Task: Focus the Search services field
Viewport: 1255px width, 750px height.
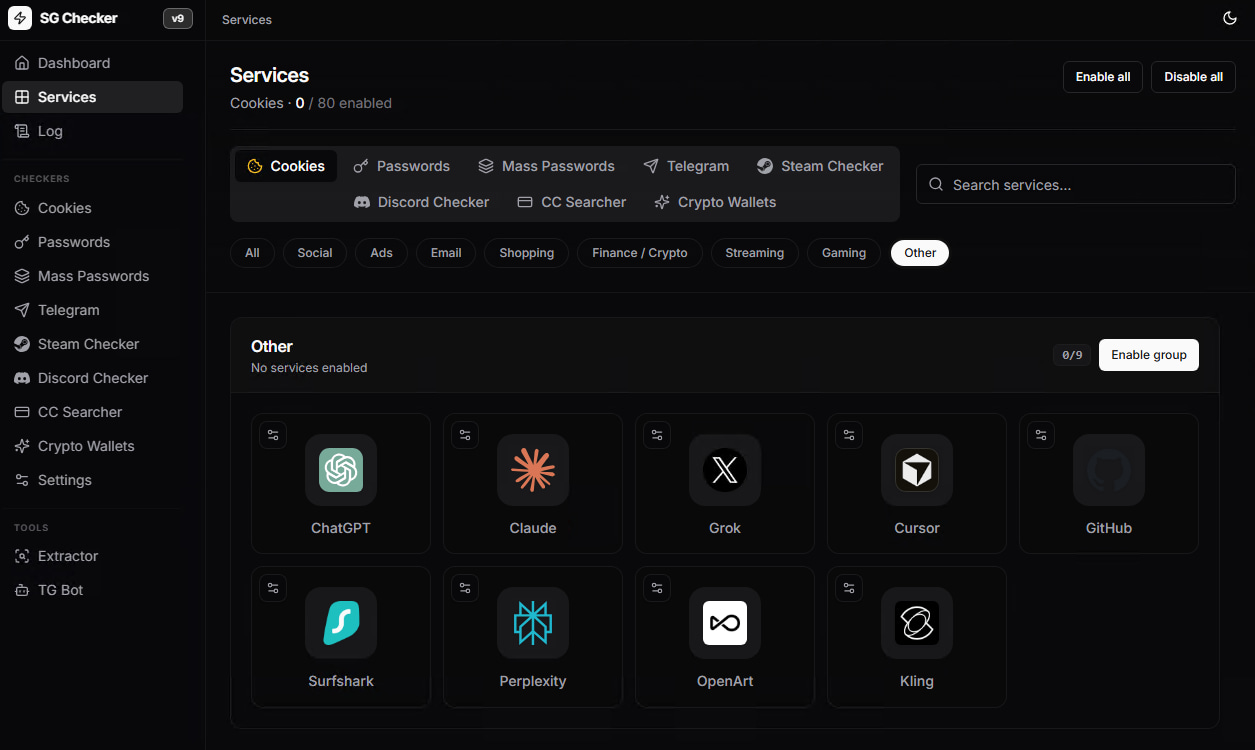Action: pos(1076,185)
